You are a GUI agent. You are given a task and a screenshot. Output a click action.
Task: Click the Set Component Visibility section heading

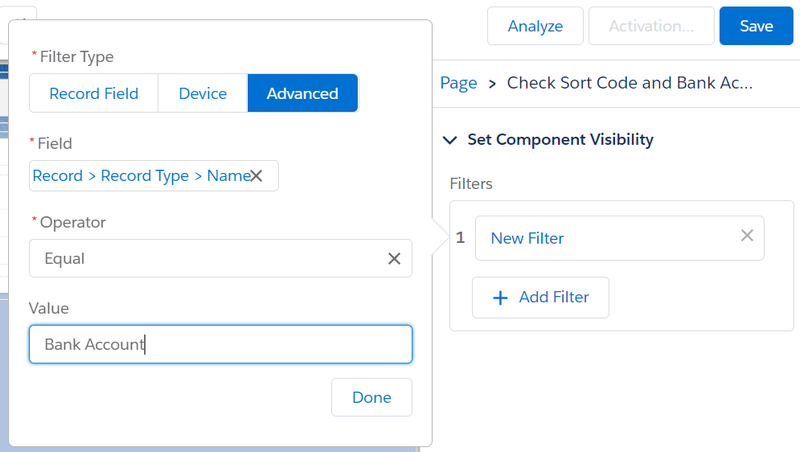click(x=560, y=140)
